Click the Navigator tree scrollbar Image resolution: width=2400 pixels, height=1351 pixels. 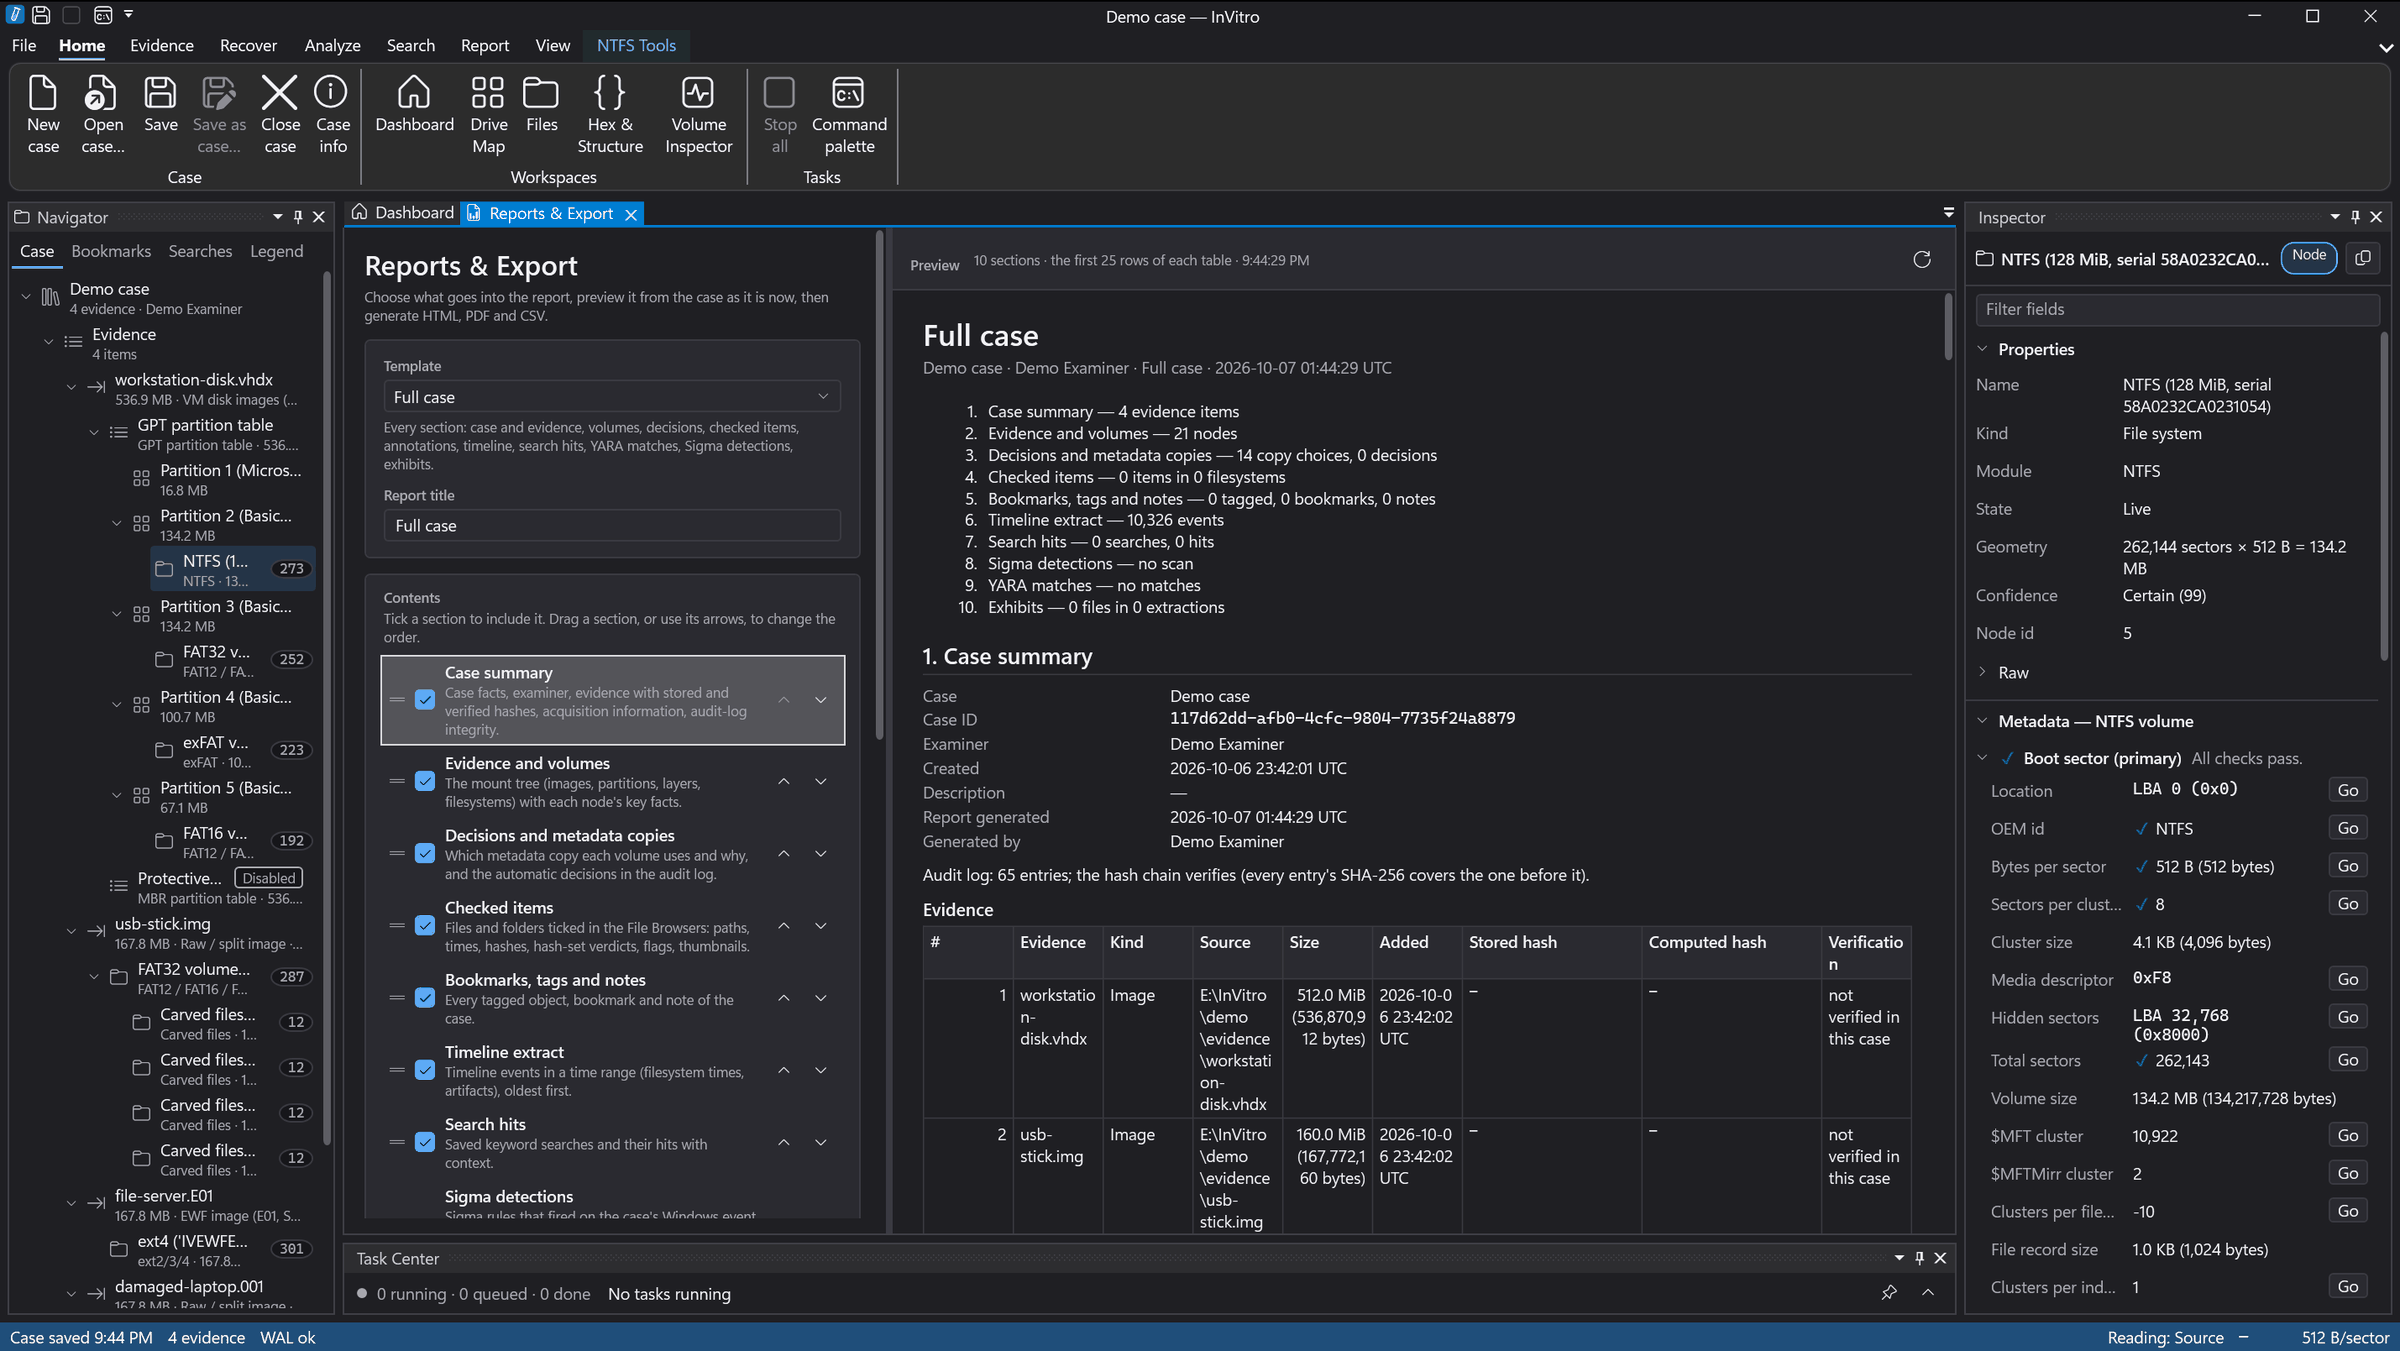[x=327, y=710]
